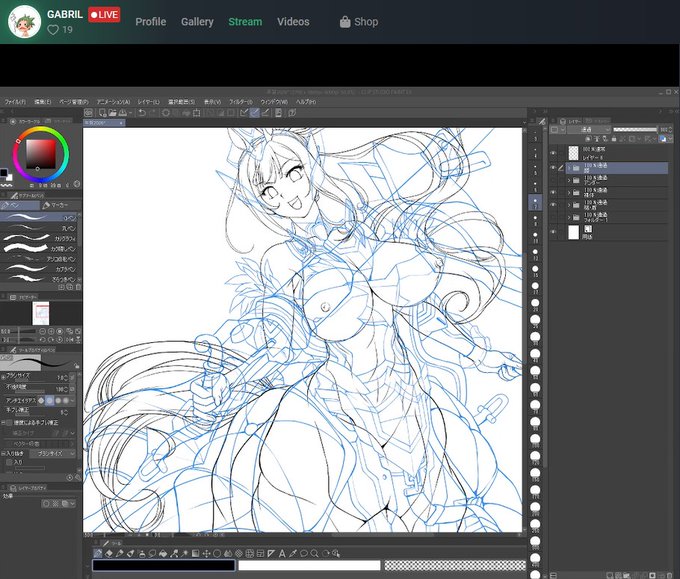The width and height of the screenshot is (680, 579).
Task: Open the 入り抜き ブラシサイズ dropdown
Action: click(x=54, y=454)
